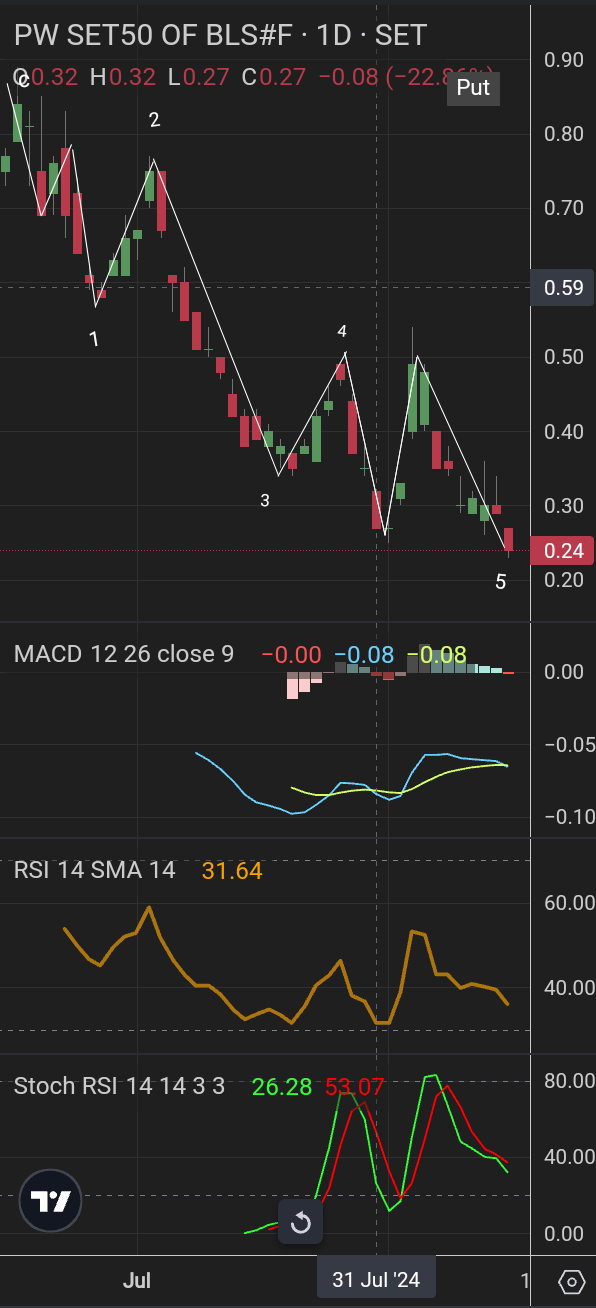Click the 31 Jul '24 date label
596x1308 pixels.
click(x=376, y=1280)
